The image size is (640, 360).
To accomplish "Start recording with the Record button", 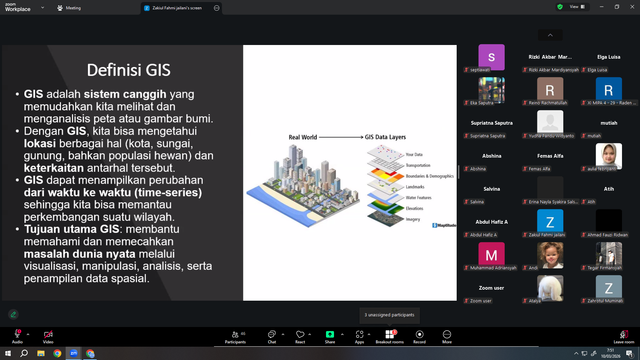I will [x=419, y=337].
